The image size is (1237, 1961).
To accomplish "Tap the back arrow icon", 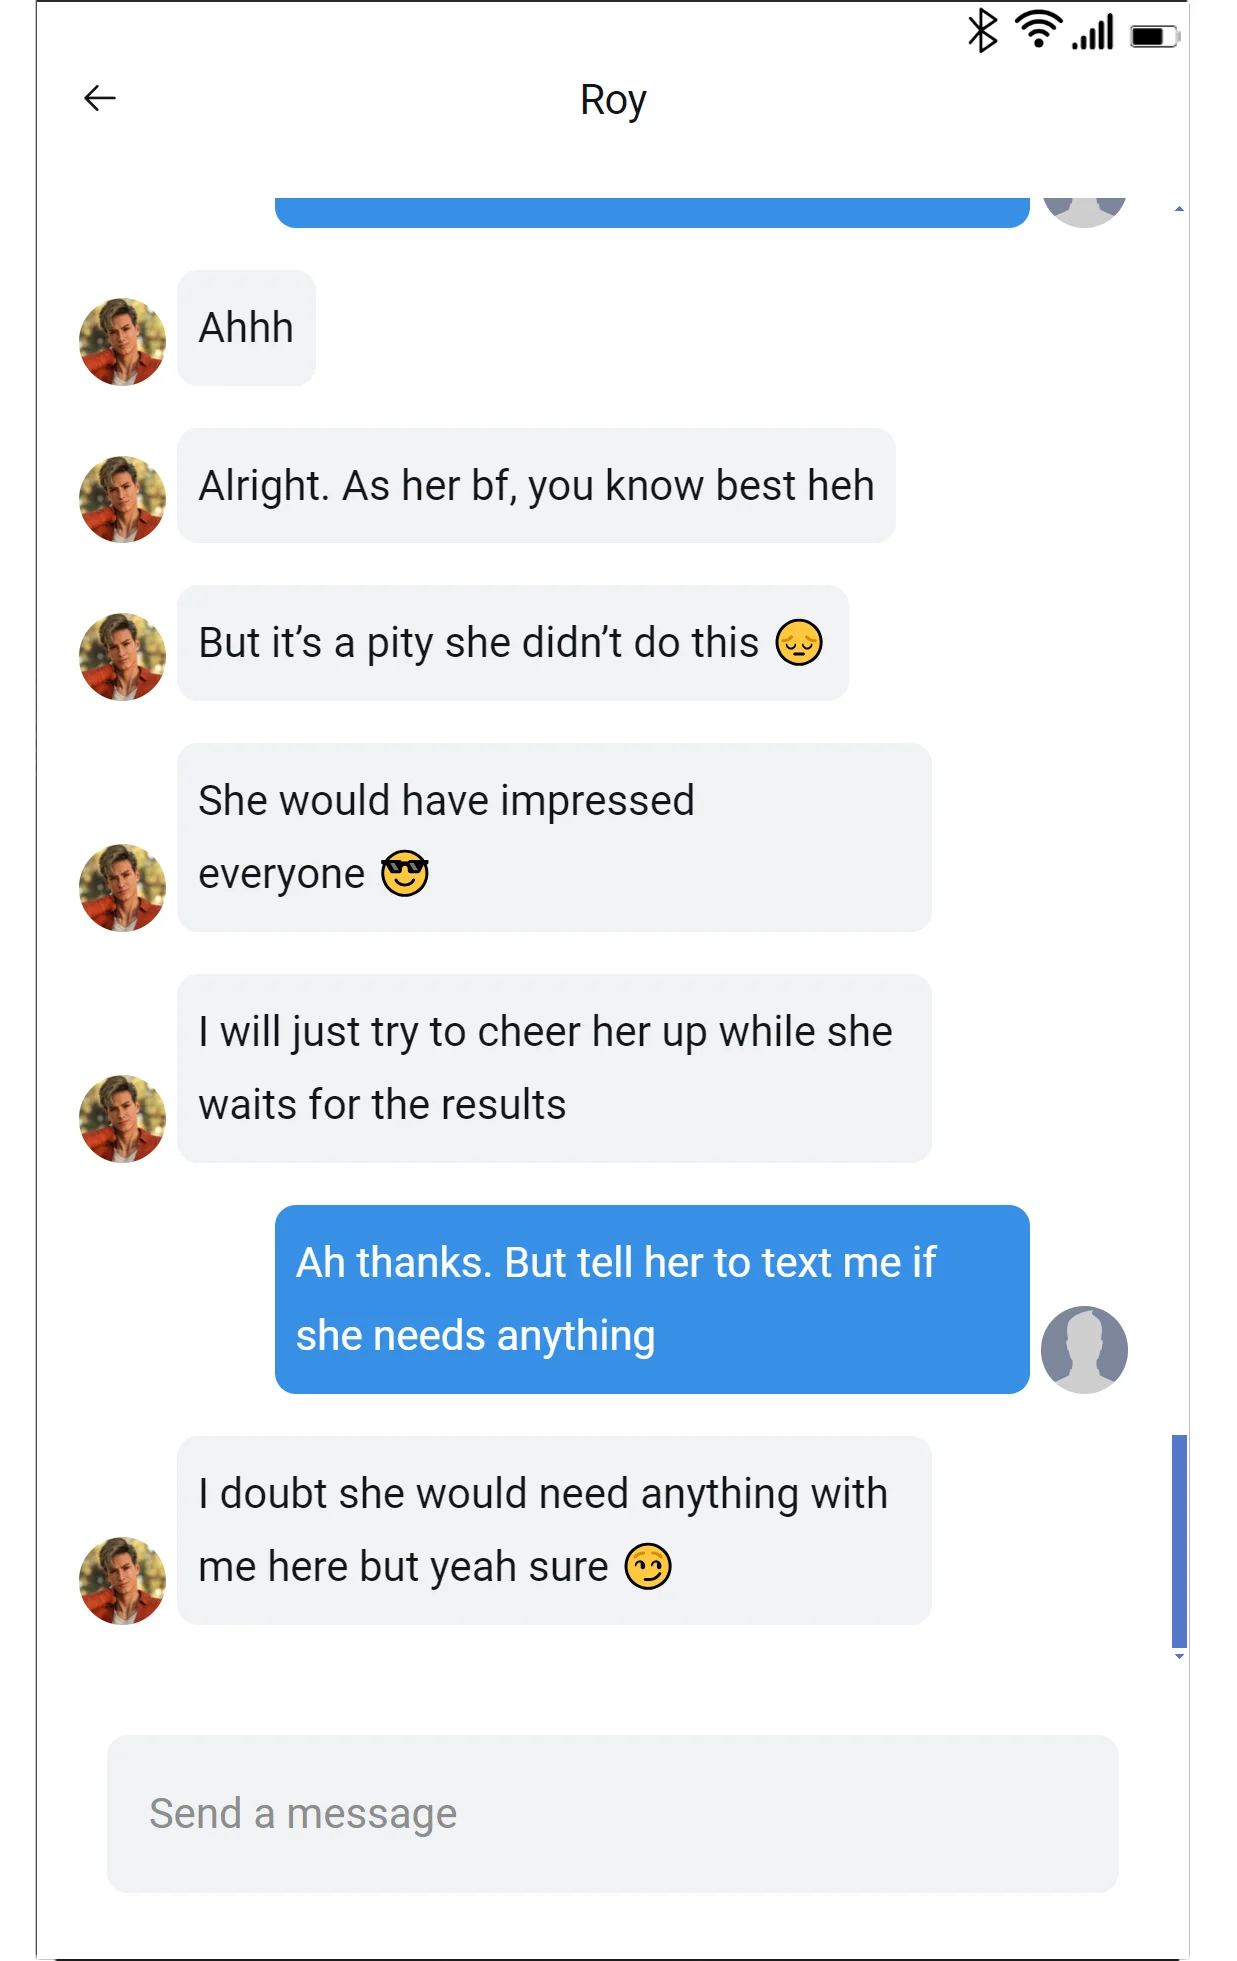I will [x=100, y=98].
